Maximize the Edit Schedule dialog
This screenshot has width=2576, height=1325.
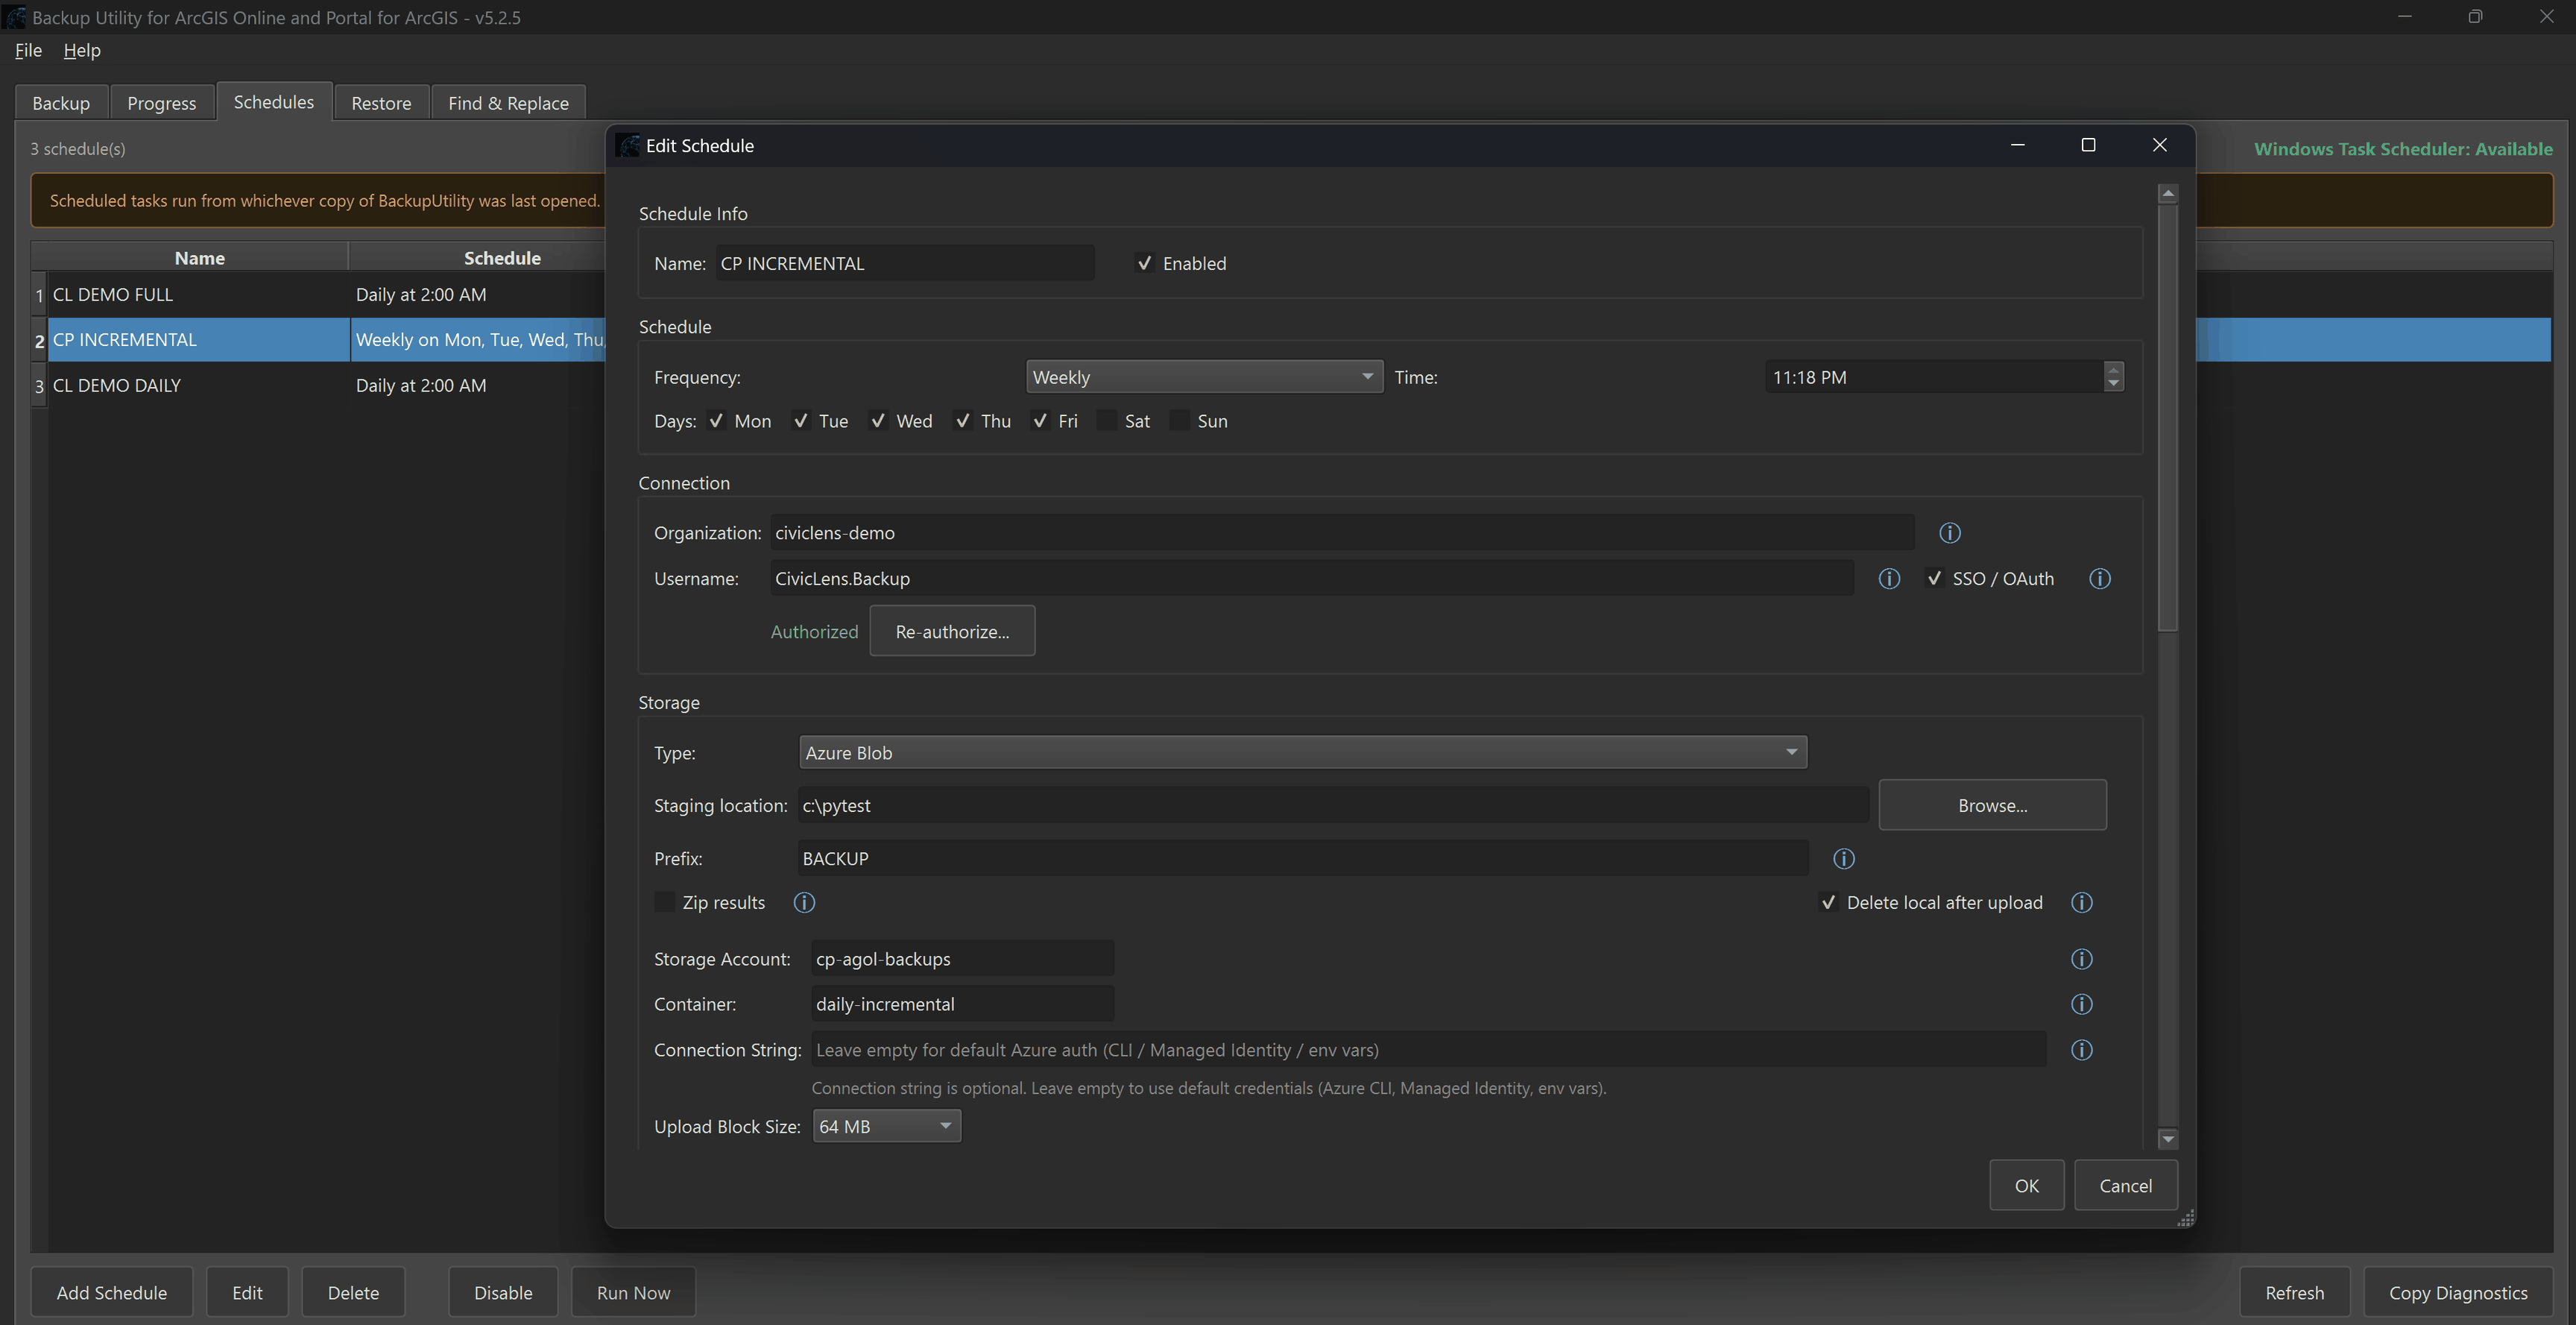point(2088,145)
